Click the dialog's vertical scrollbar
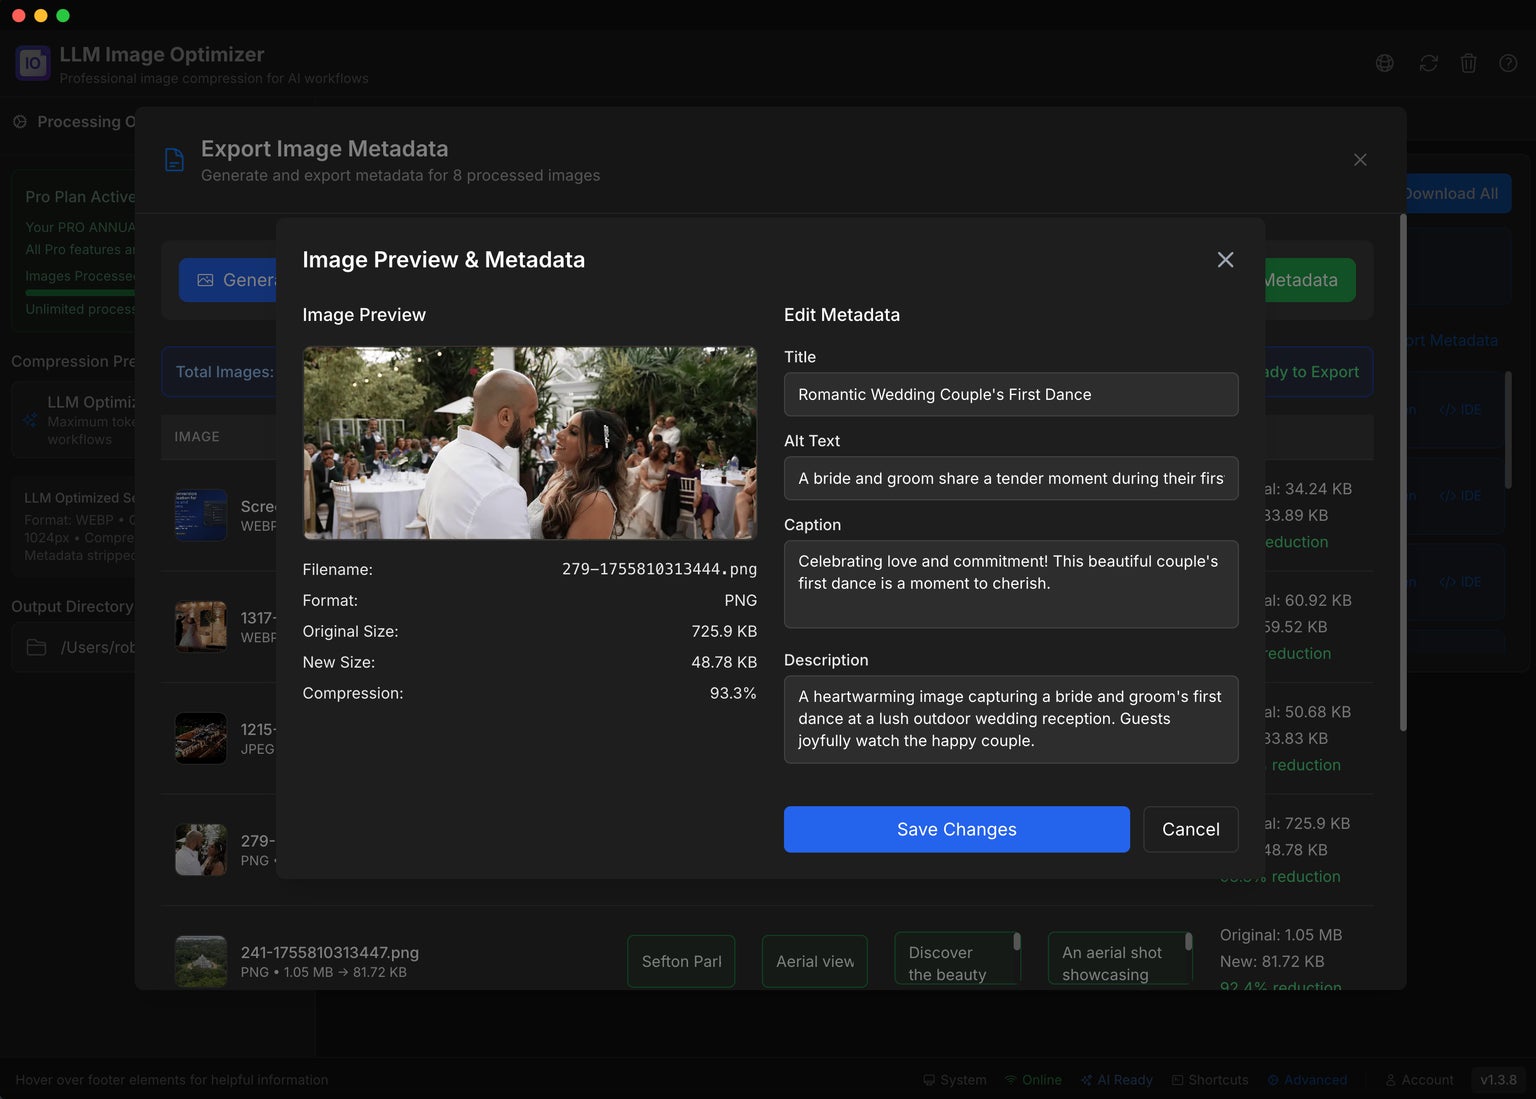The height and width of the screenshot is (1099, 1536). point(1403,473)
